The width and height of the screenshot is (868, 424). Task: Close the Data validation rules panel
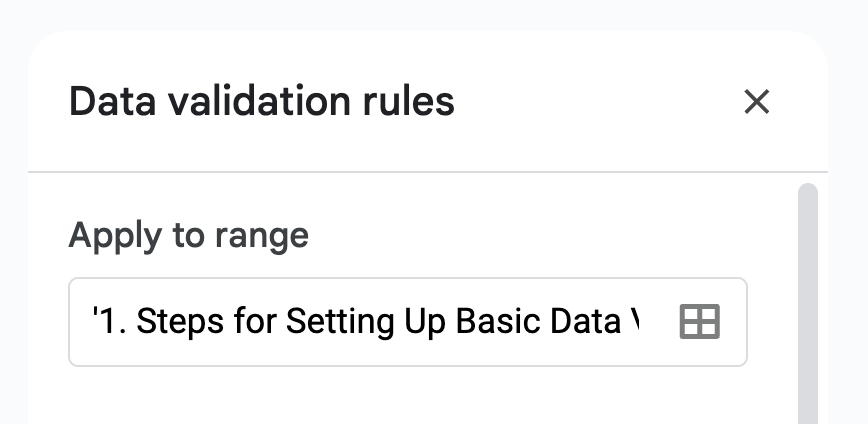pyautogui.click(x=756, y=102)
